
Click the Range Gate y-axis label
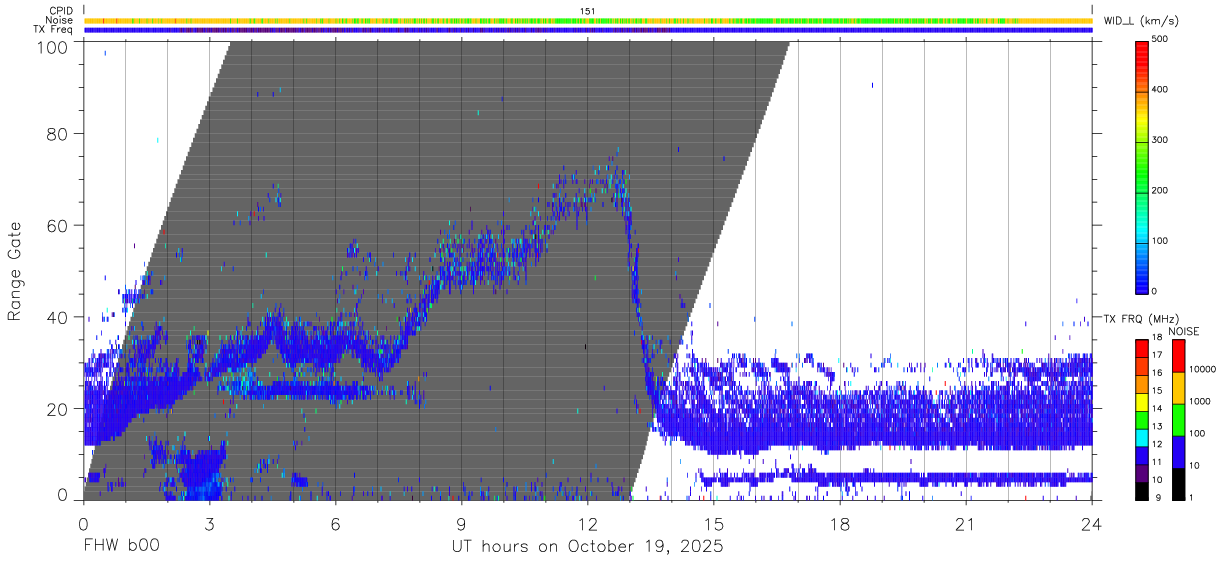[15, 271]
